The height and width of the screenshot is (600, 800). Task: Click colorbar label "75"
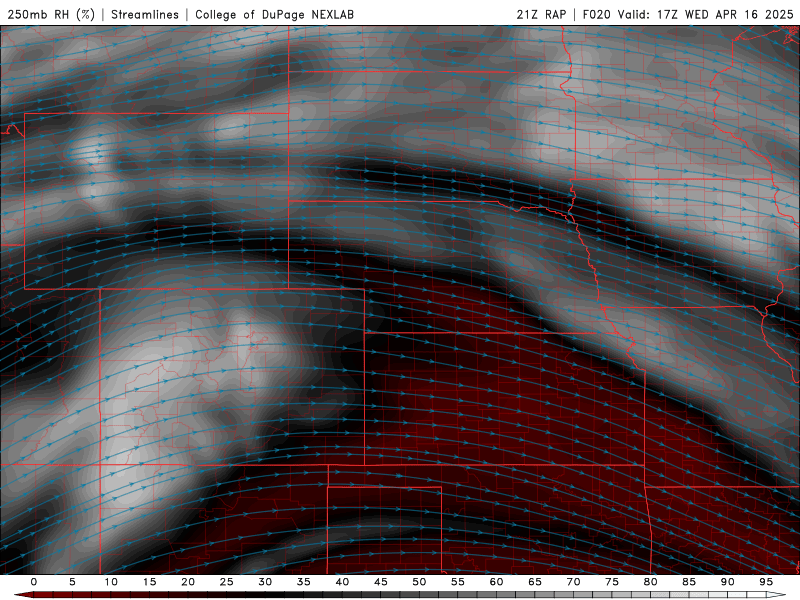coord(612,582)
